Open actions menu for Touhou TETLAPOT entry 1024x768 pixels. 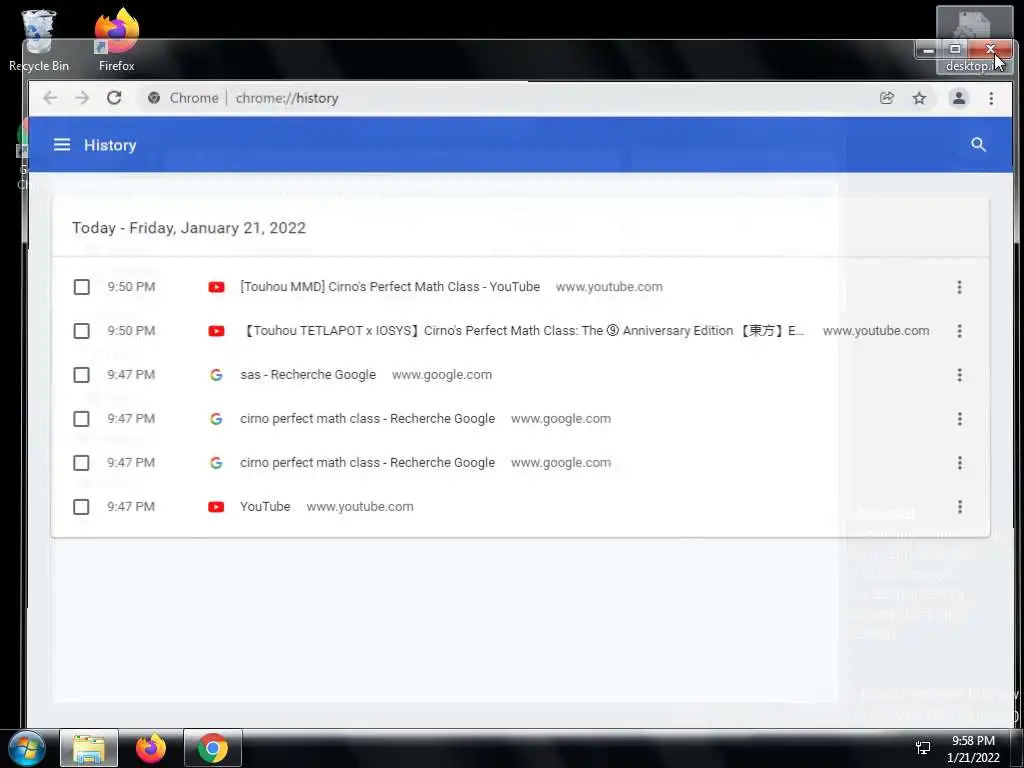pyautogui.click(x=959, y=331)
